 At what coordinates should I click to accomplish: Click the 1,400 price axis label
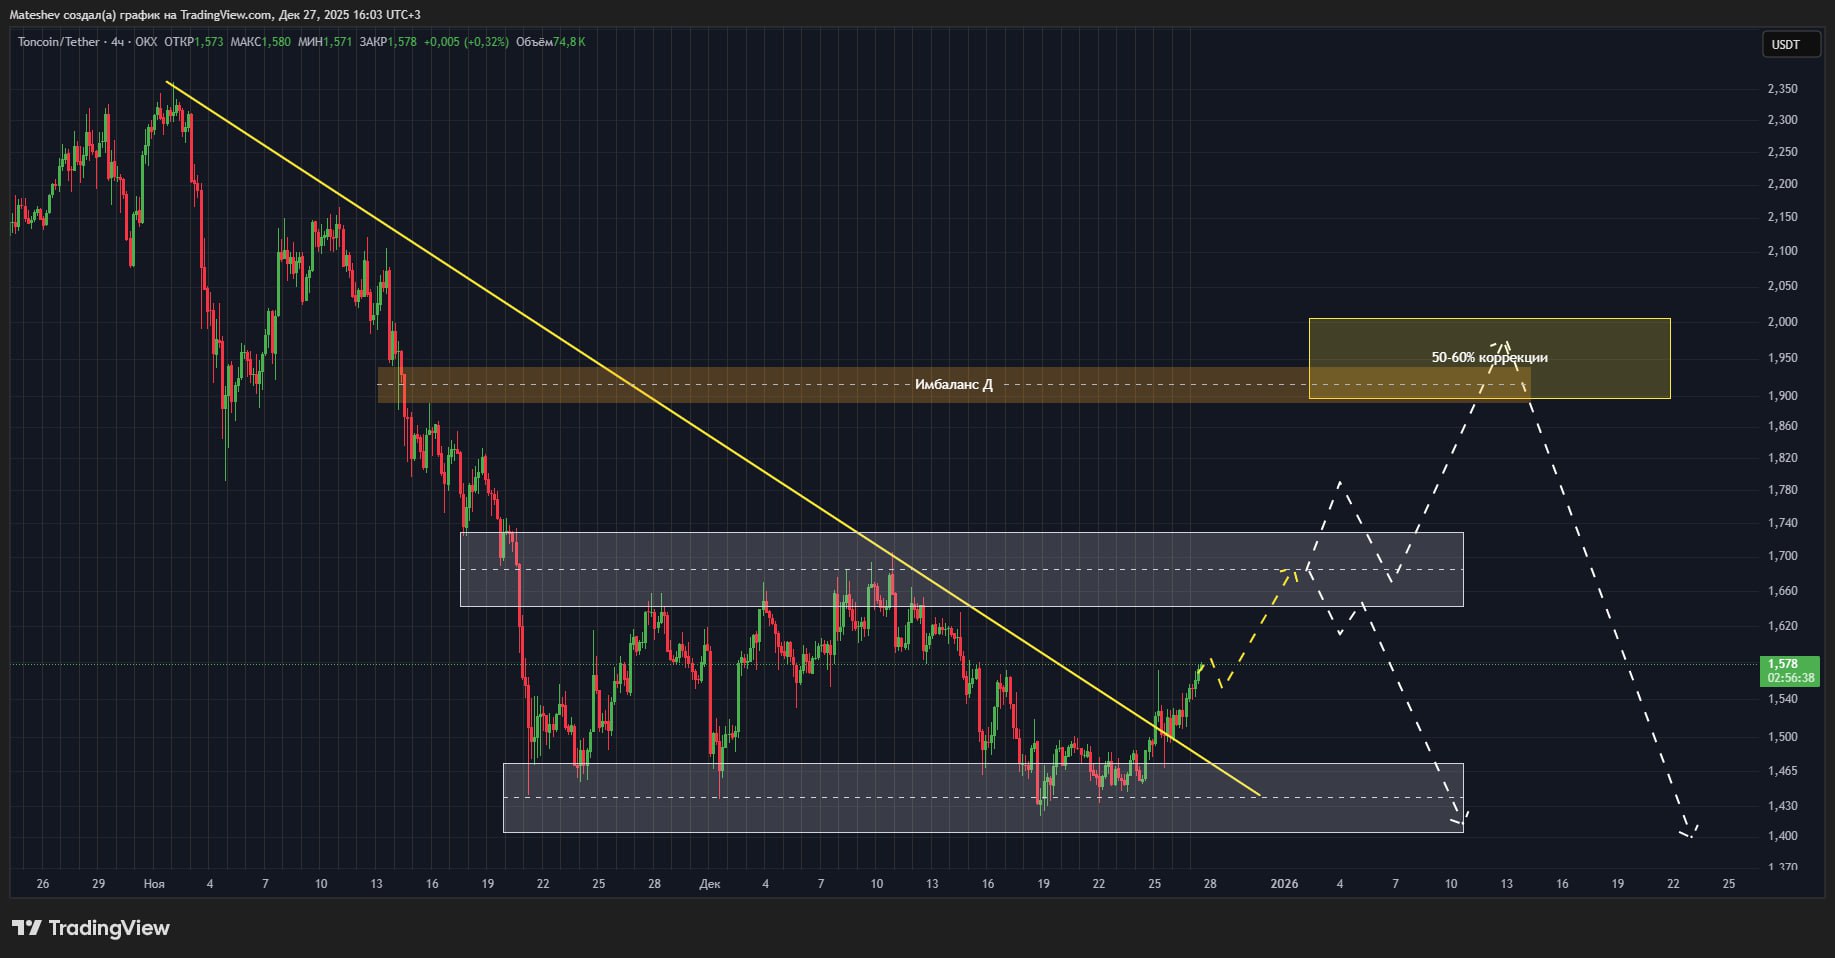pos(1782,836)
